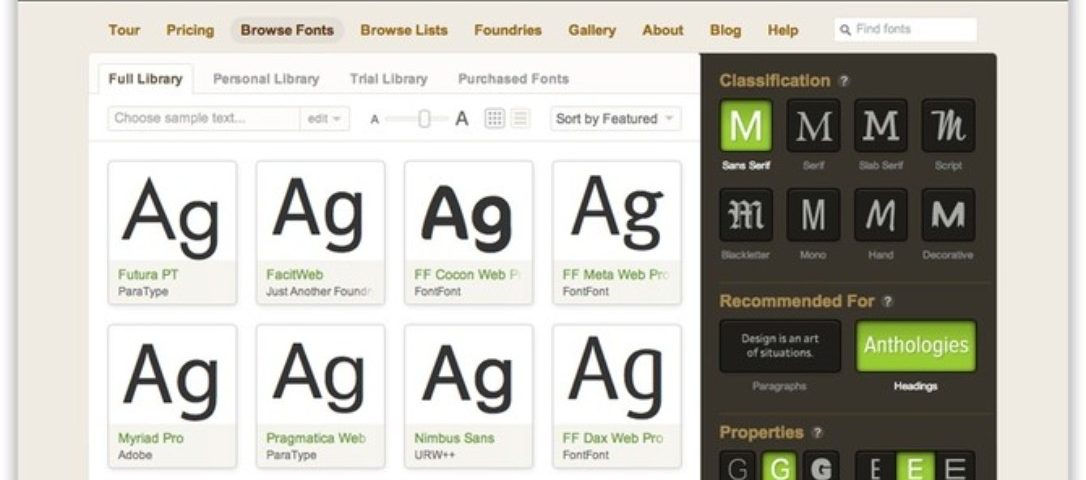The width and height of the screenshot is (1086, 480).
Task: Adjust the sample size slider handle
Action: click(424, 119)
